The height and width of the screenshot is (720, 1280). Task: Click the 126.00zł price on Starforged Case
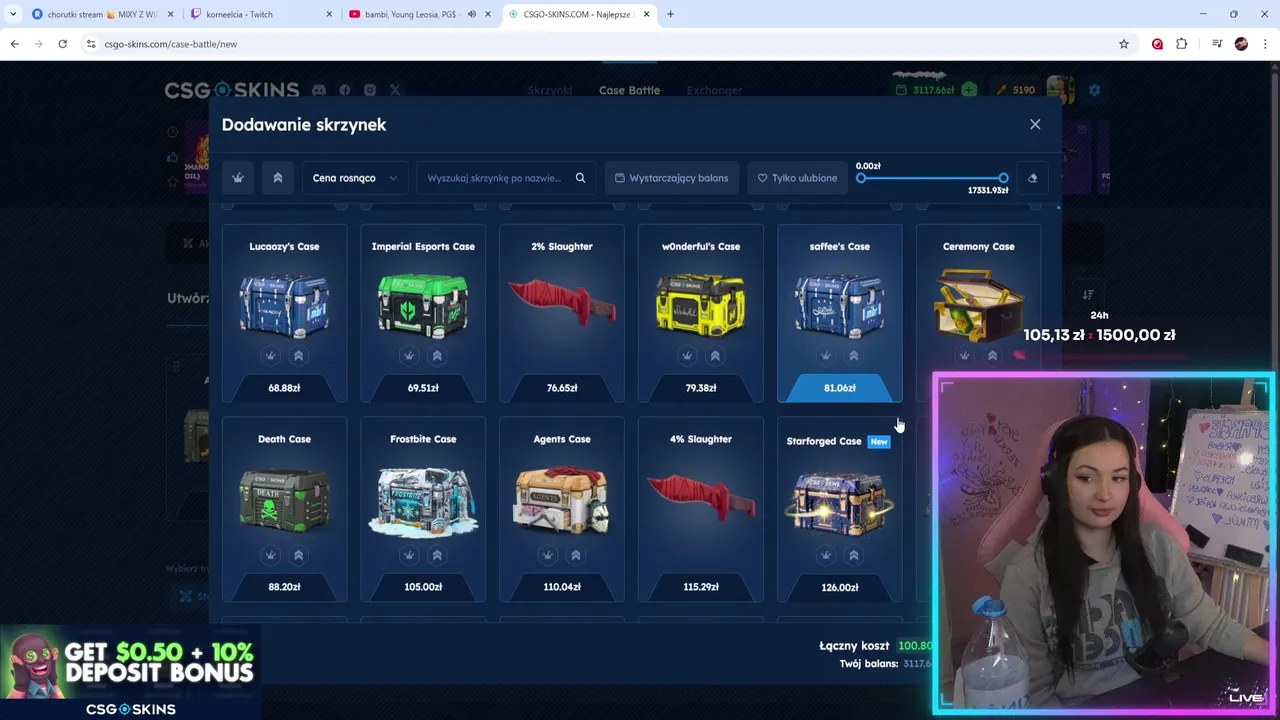pyautogui.click(x=840, y=588)
